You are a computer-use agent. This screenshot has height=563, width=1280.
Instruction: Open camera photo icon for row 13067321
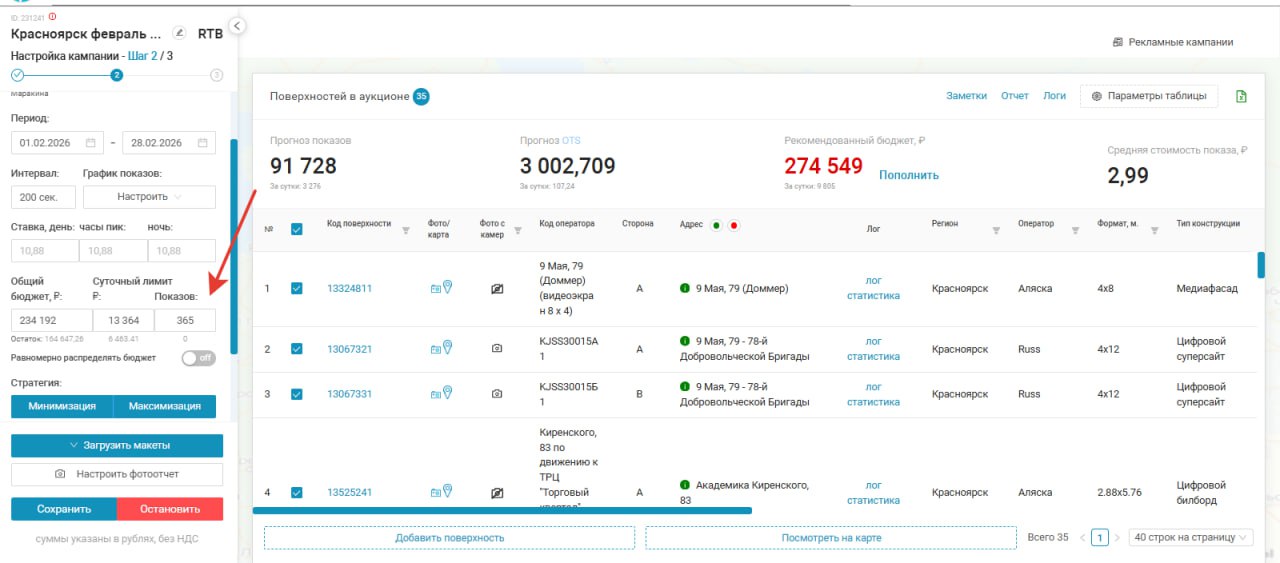[x=497, y=349]
